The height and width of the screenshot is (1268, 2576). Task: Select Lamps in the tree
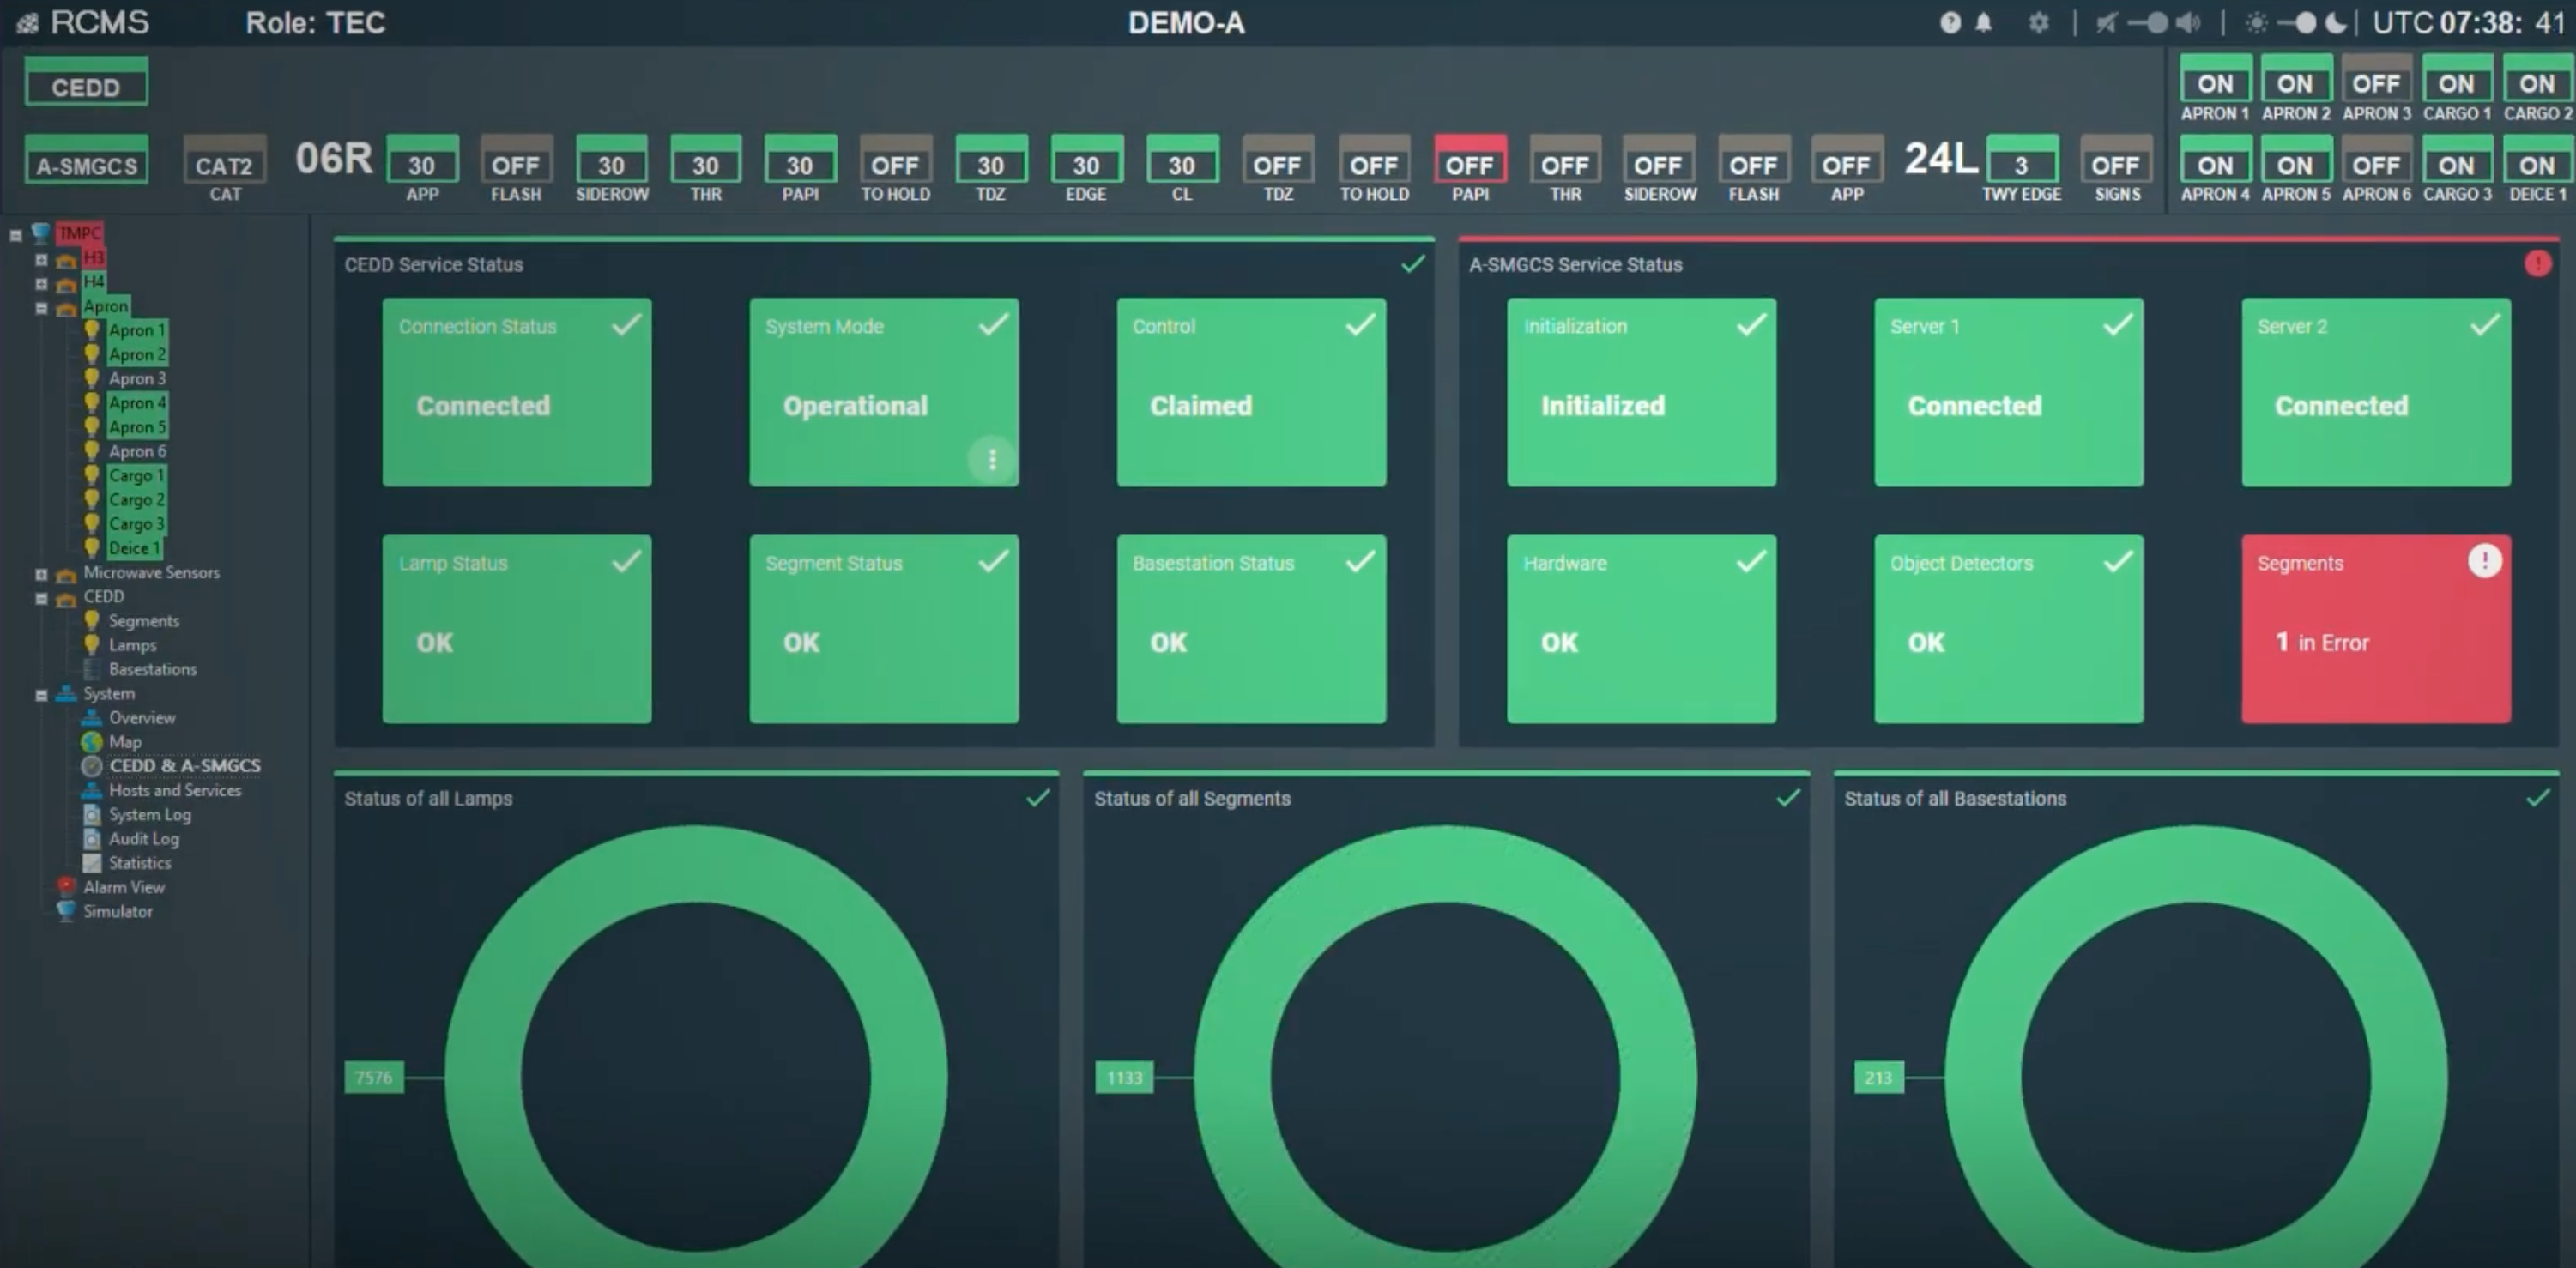[x=133, y=645]
